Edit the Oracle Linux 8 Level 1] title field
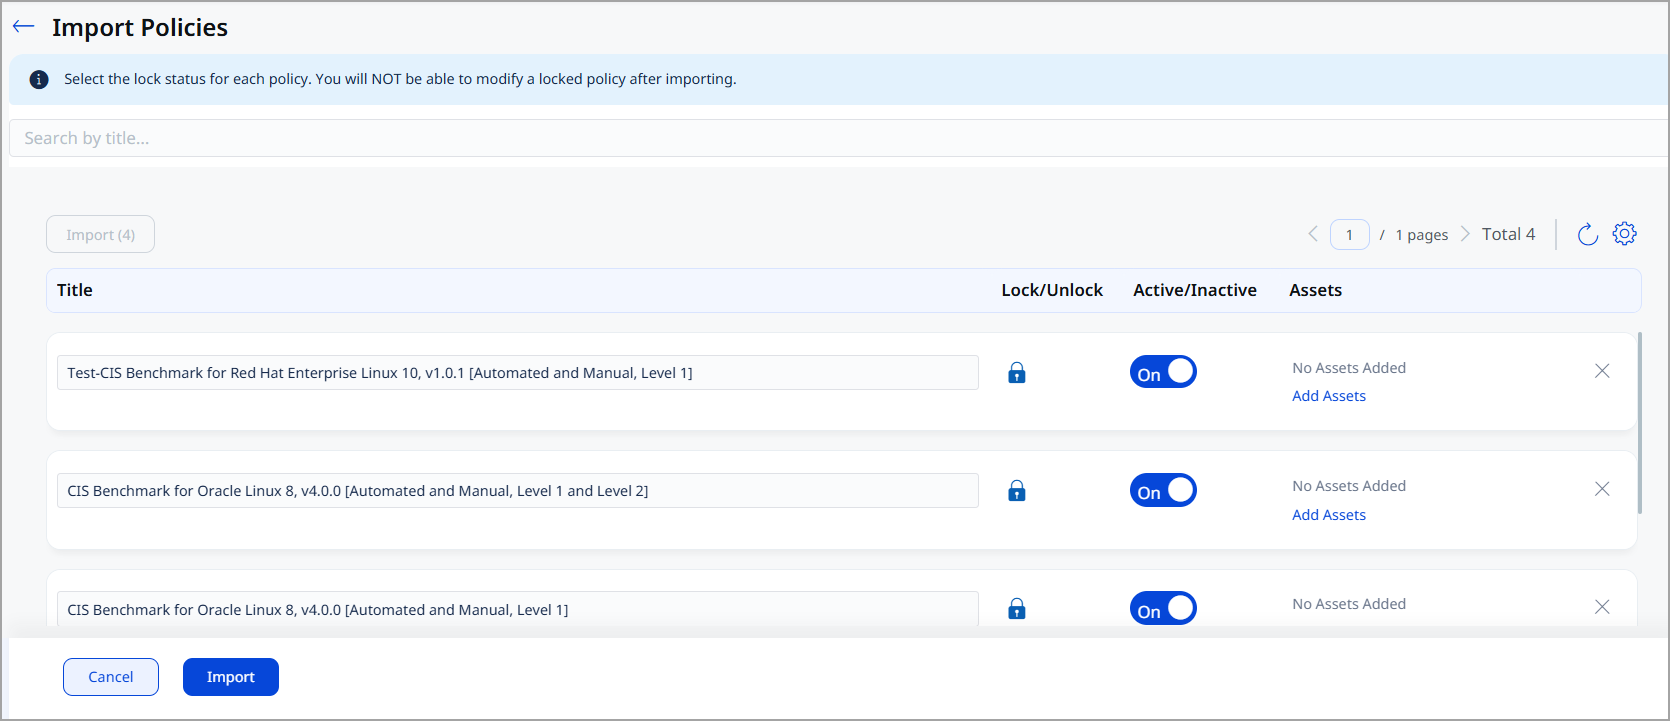Image resolution: width=1670 pixels, height=721 pixels. pos(518,609)
